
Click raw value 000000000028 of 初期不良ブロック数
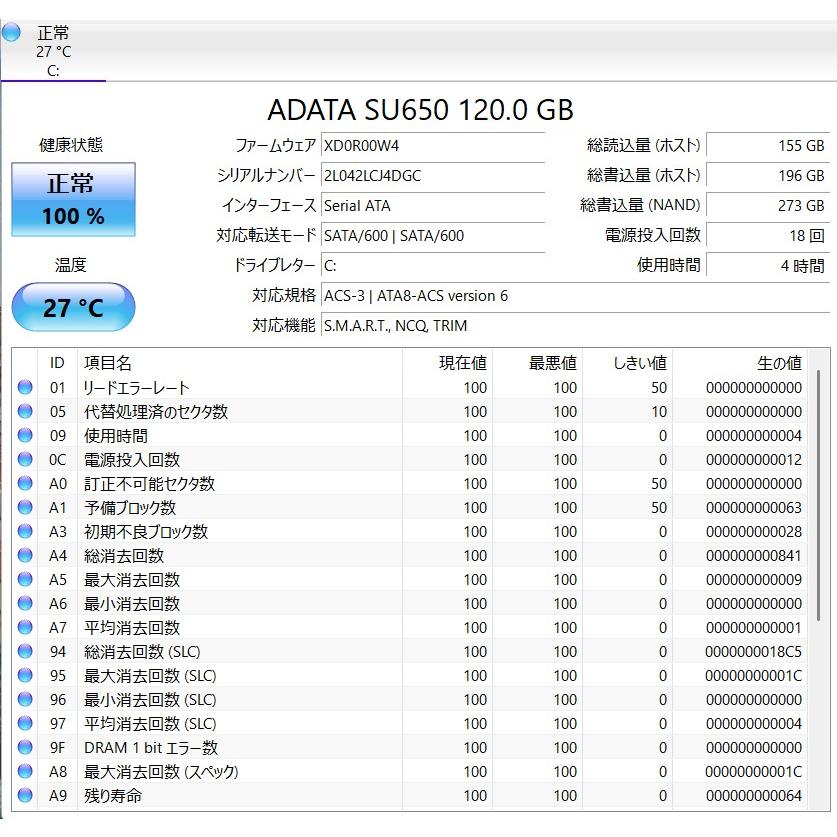pos(754,532)
